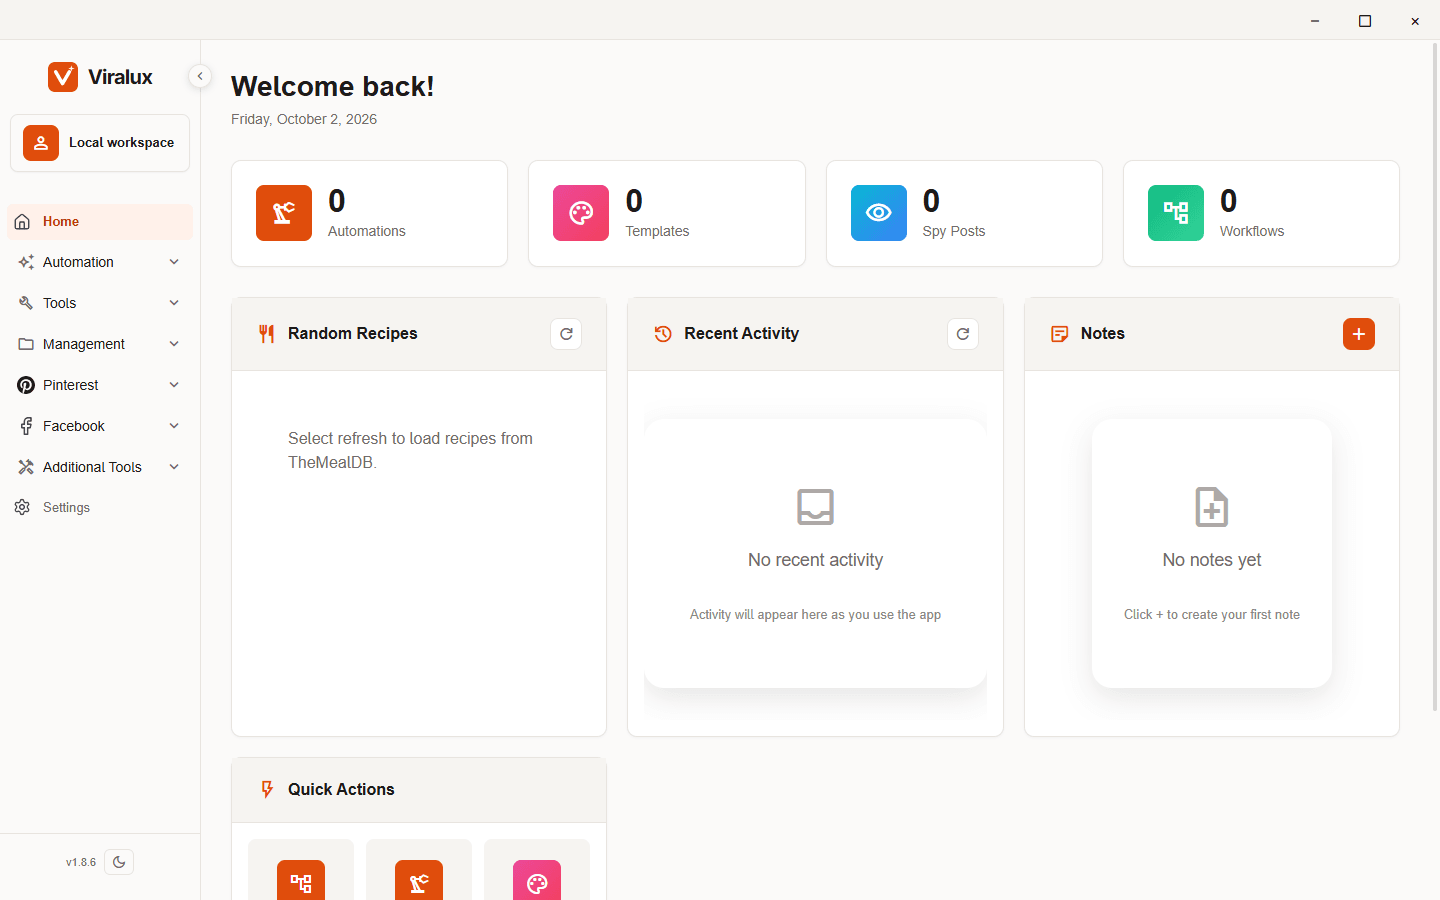This screenshot has height=900, width=1440.
Task: Click the Recent Activity history icon
Action: coord(663,334)
